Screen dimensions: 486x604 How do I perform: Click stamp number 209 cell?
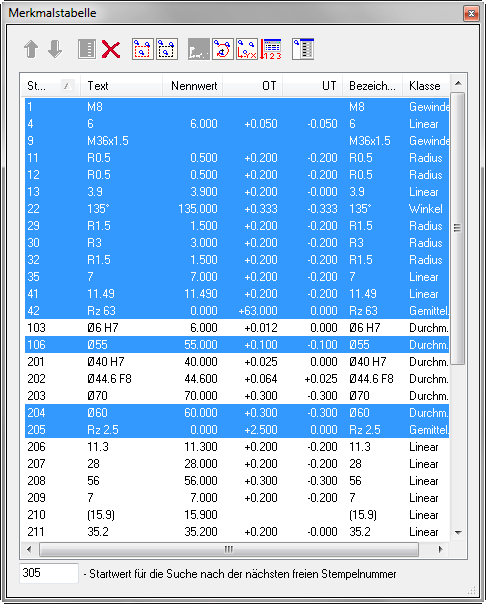click(x=37, y=497)
